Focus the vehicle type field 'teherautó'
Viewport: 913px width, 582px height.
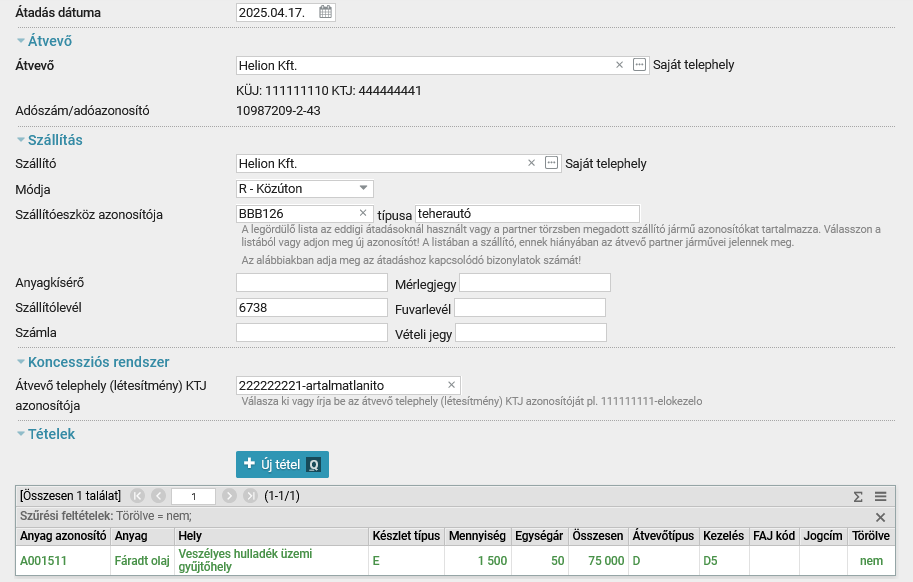(527, 214)
